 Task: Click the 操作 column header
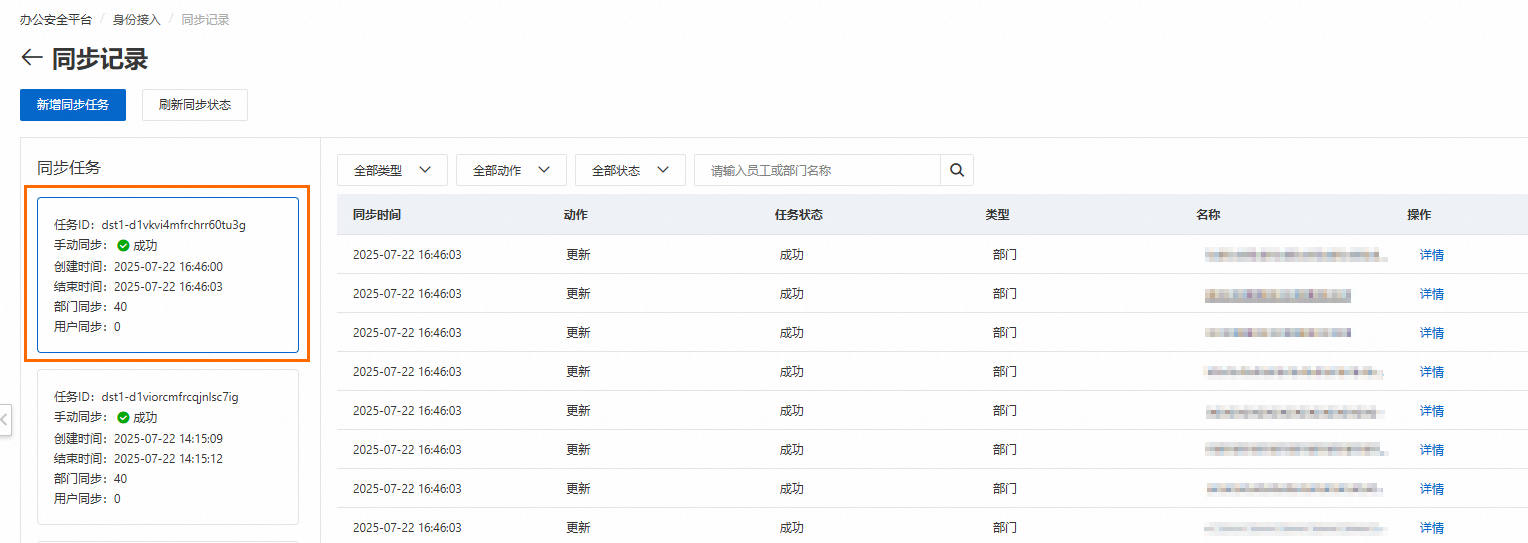(1419, 215)
